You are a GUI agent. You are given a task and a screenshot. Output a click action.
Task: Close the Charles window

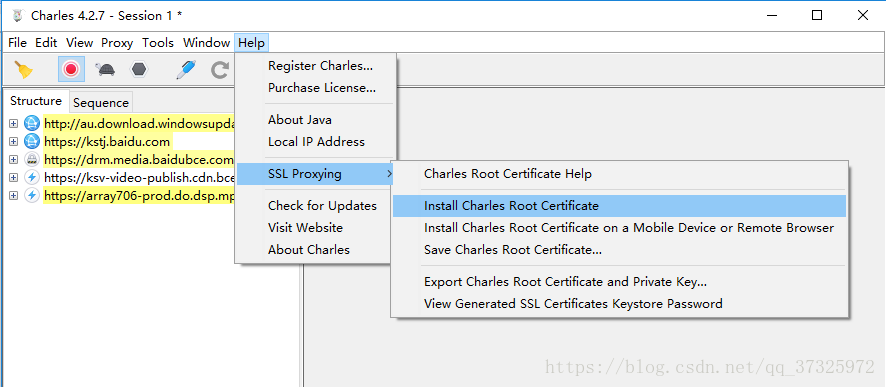click(x=862, y=16)
